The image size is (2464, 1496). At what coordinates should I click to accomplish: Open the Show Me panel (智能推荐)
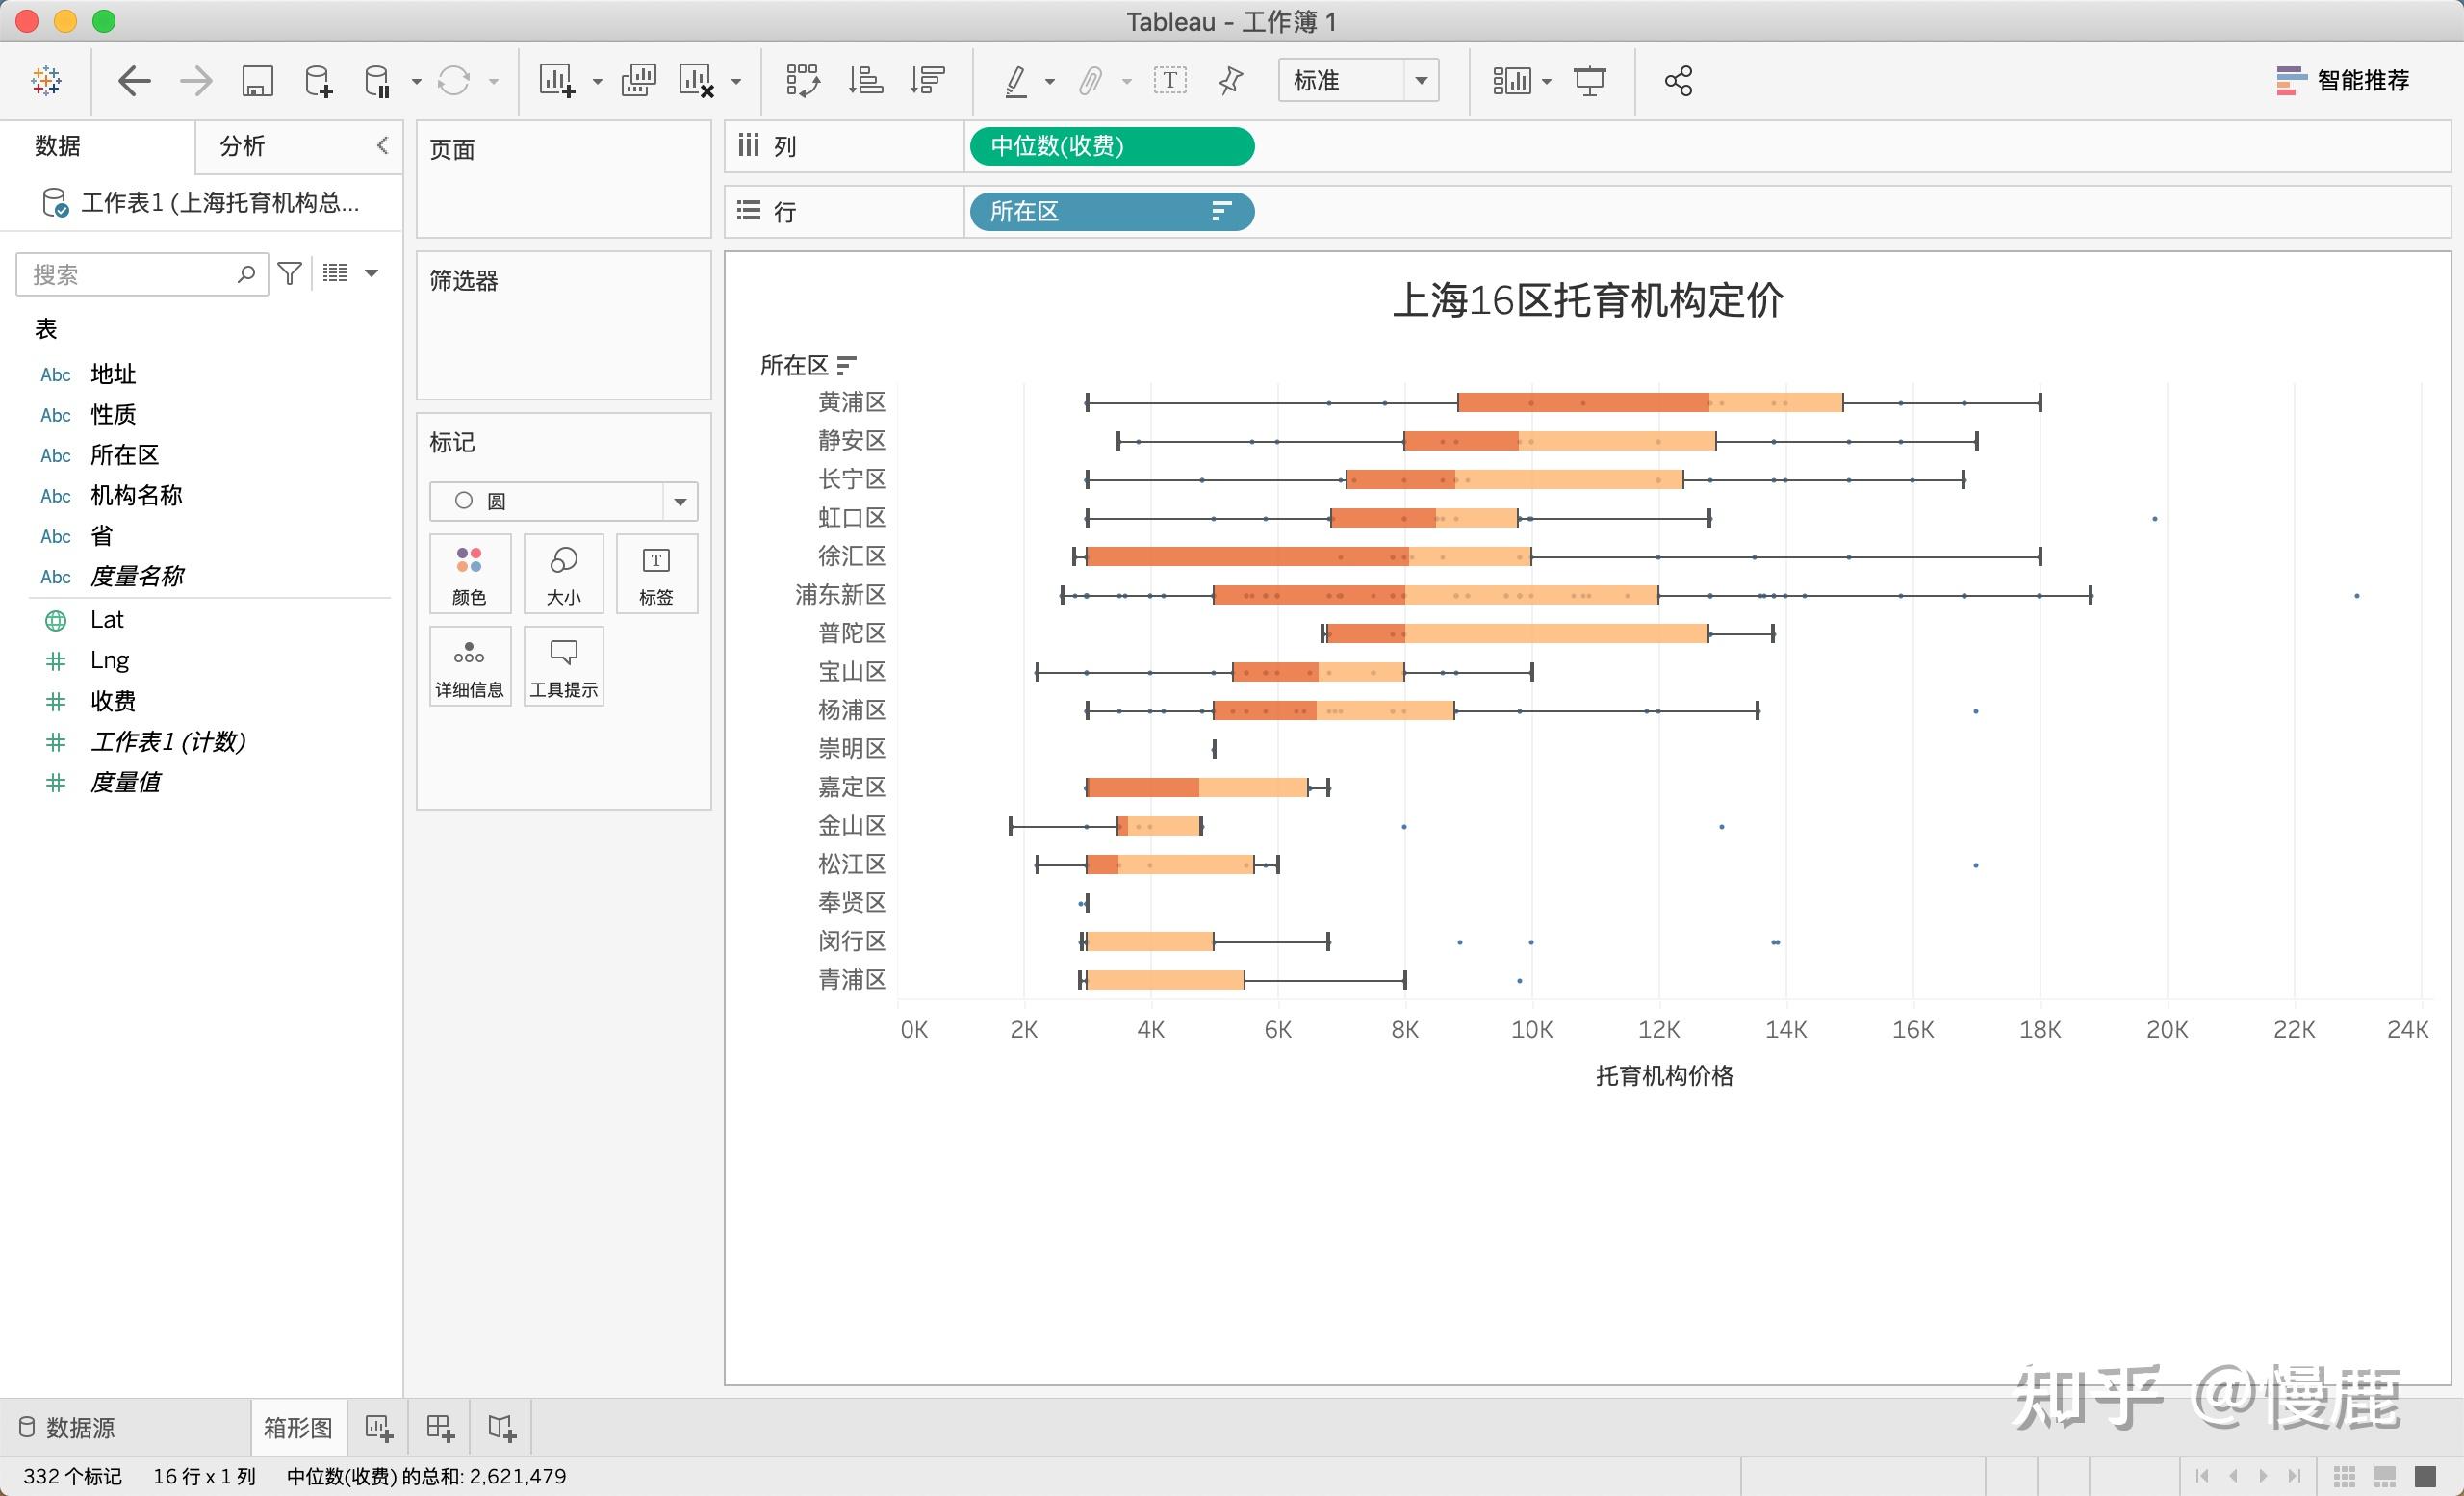2342,80
